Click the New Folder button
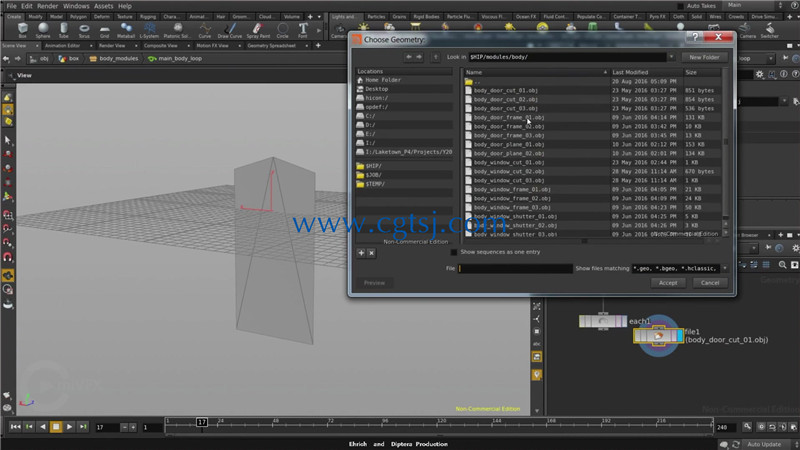The width and height of the screenshot is (800, 450). click(x=704, y=57)
